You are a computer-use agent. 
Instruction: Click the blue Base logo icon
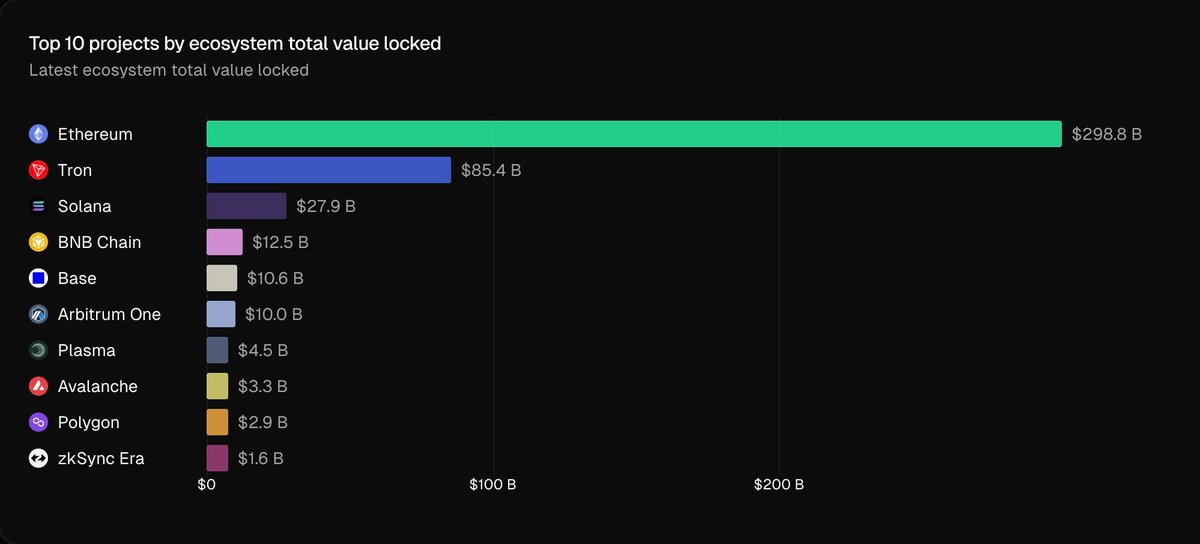(39, 278)
